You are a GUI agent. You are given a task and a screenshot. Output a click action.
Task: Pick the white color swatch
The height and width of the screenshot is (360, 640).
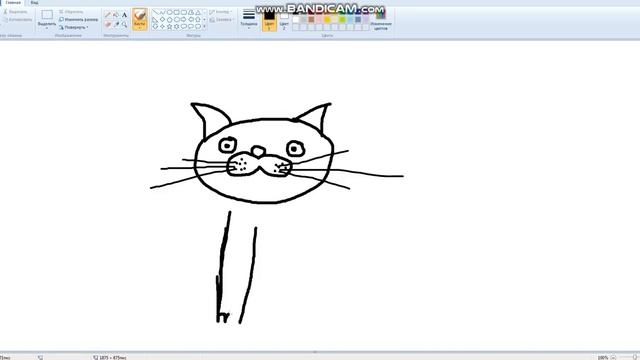pos(296,19)
